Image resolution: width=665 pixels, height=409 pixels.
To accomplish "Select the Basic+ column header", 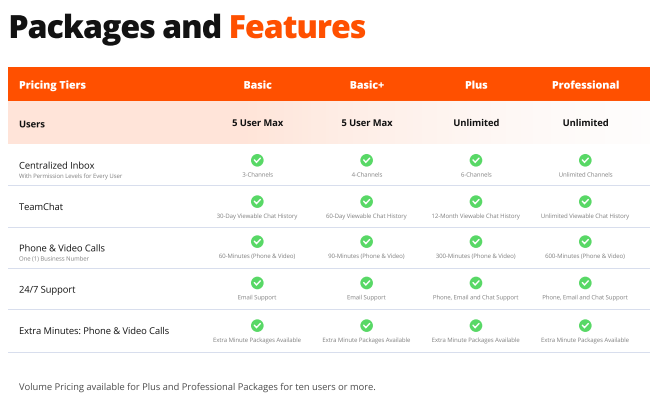I will pyautogui.click(x=367, y=85).
